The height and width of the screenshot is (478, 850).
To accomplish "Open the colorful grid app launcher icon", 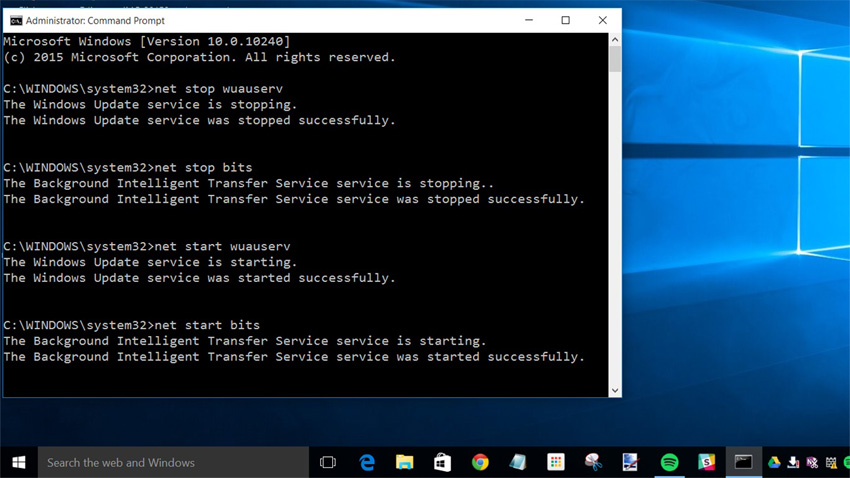I will tap(556, 462).
